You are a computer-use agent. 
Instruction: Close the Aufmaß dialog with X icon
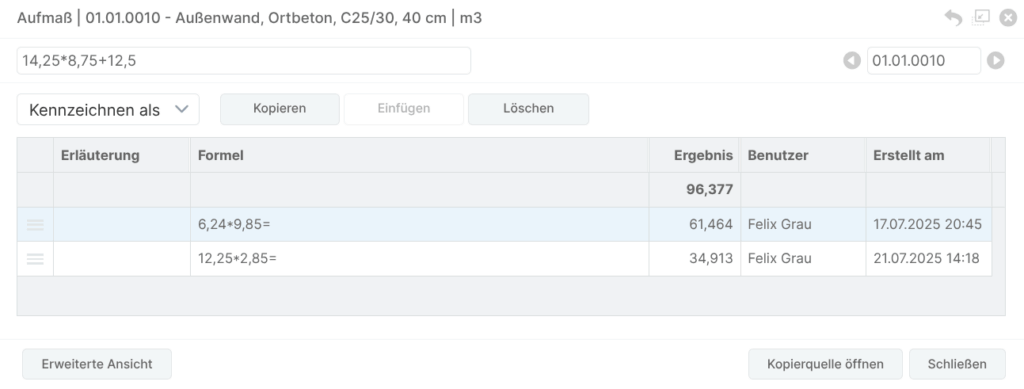pyautogui.click(x=1008, y=18)
